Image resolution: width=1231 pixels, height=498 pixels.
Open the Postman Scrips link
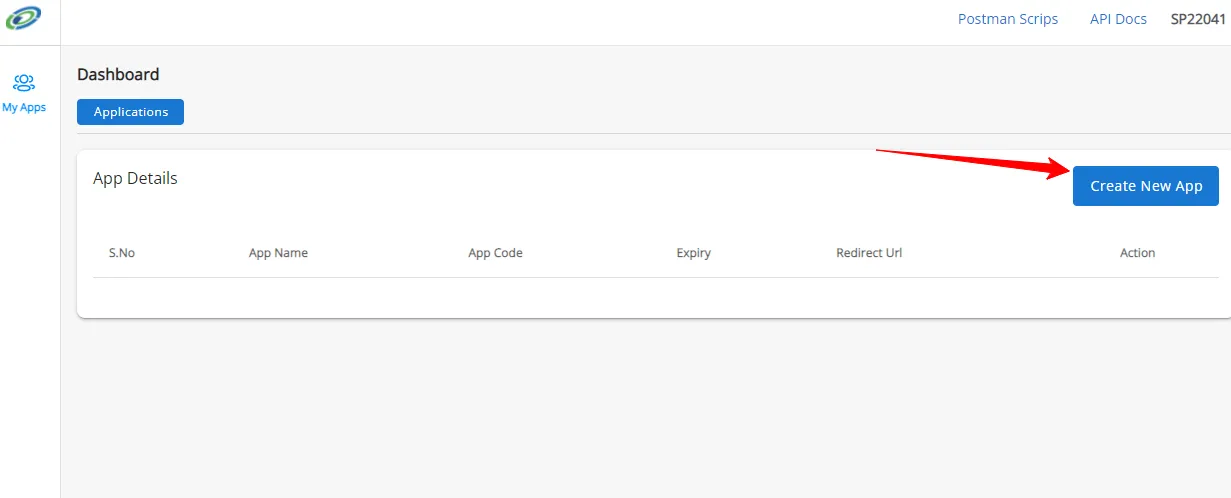(1007, 19)
